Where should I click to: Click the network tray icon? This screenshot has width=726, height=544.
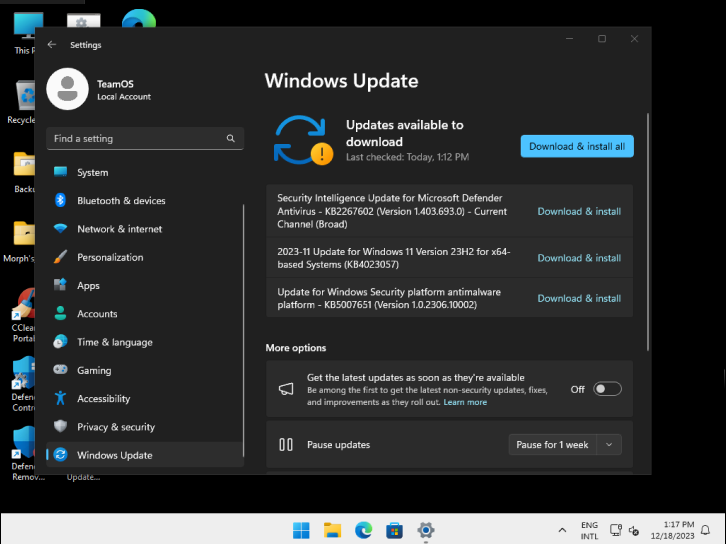point(616,530)
